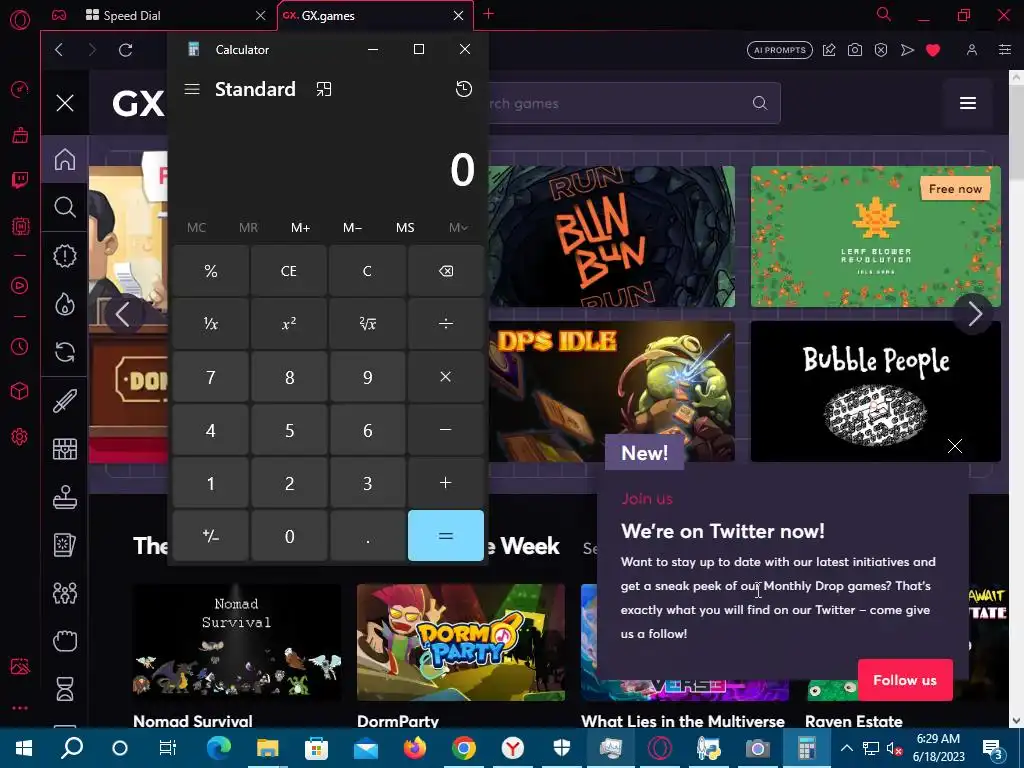Click the minus operator in Calculator

445,430
